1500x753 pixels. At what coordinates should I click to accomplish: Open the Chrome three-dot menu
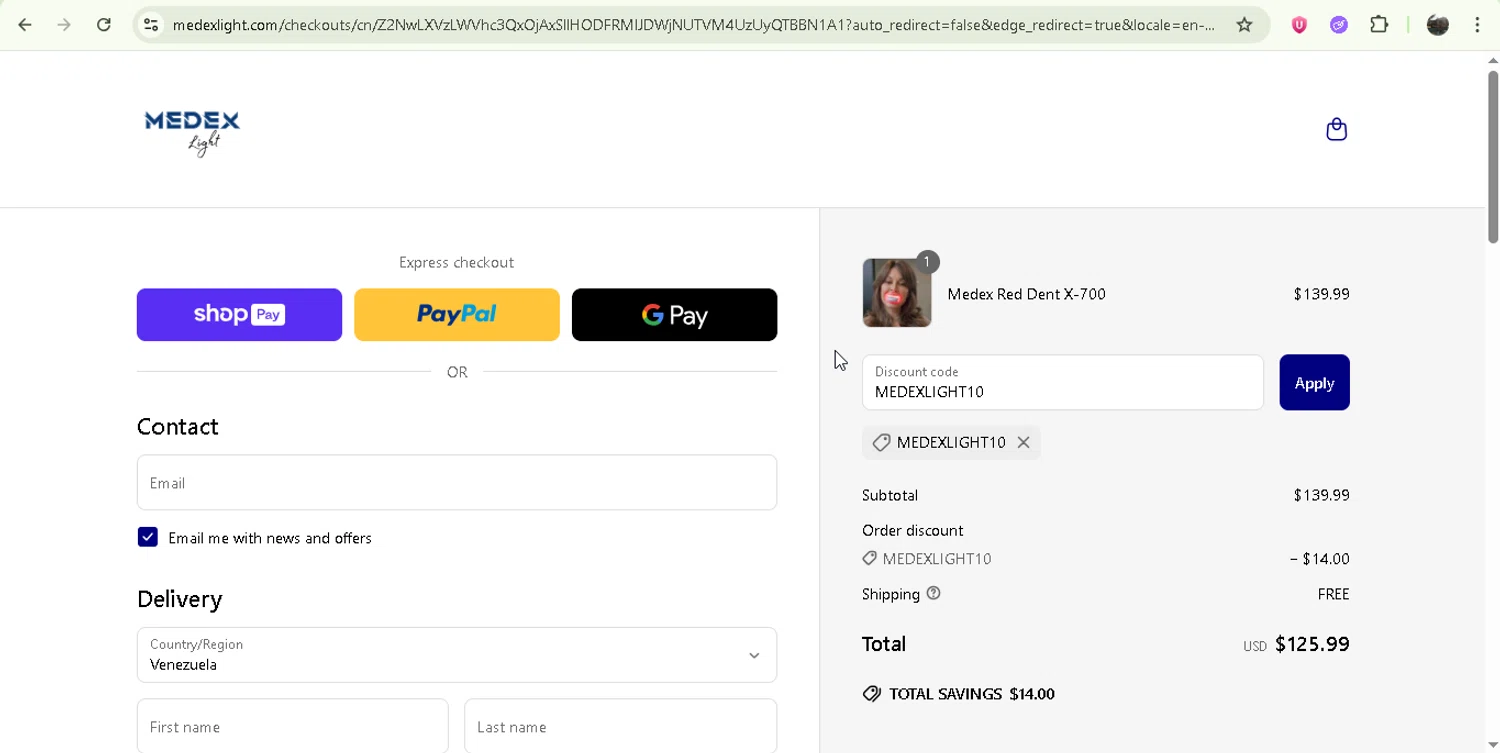pos(1477,25)
